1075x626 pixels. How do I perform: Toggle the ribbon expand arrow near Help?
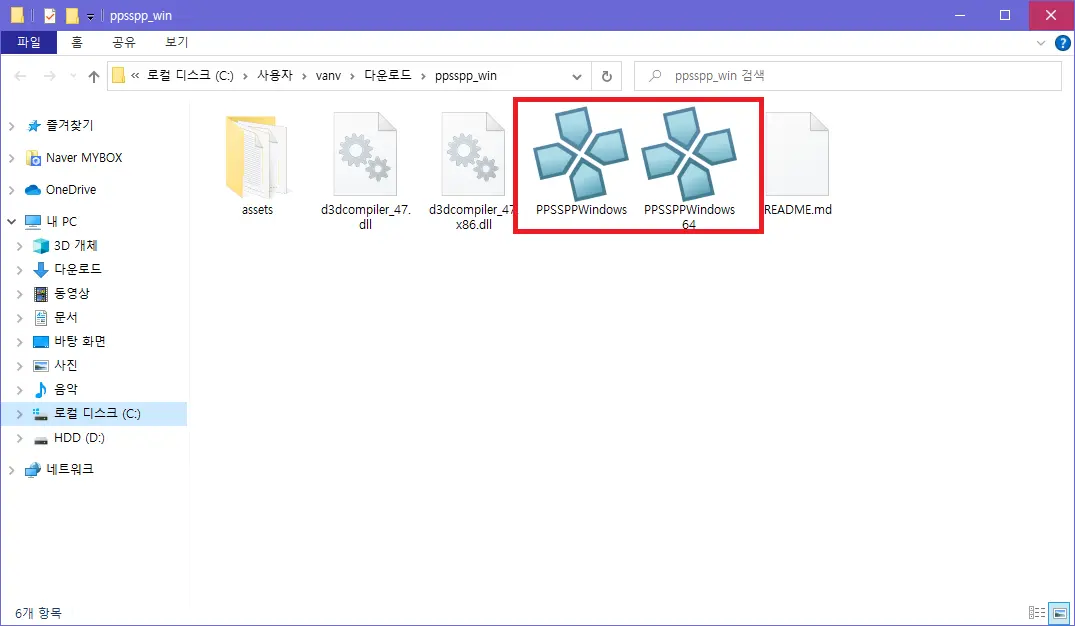coord(1040,42)
